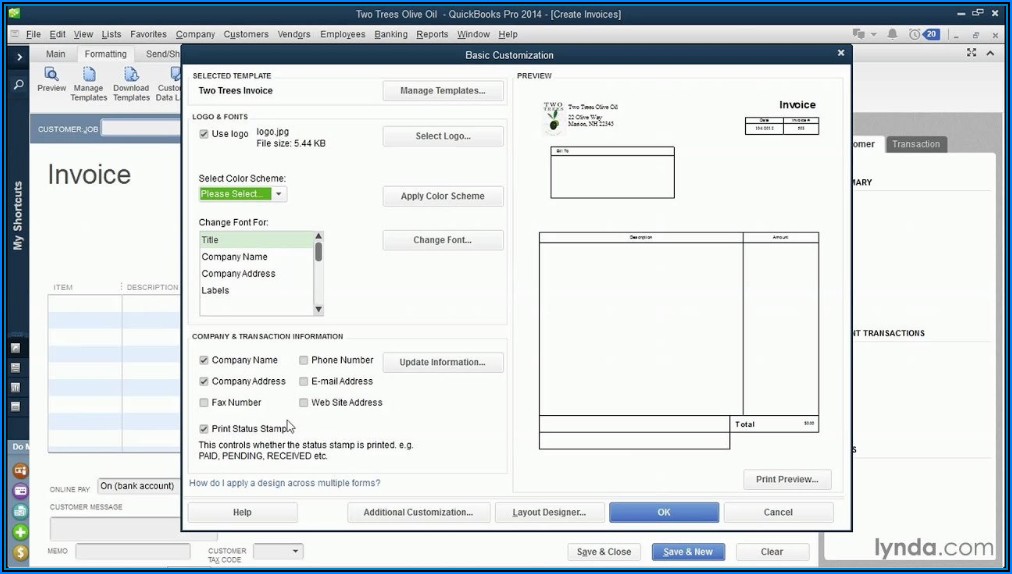The width and height of the screenshot is (1012, 574).
Task: Uncheck the Use logo checkbox
Action: 204,134
